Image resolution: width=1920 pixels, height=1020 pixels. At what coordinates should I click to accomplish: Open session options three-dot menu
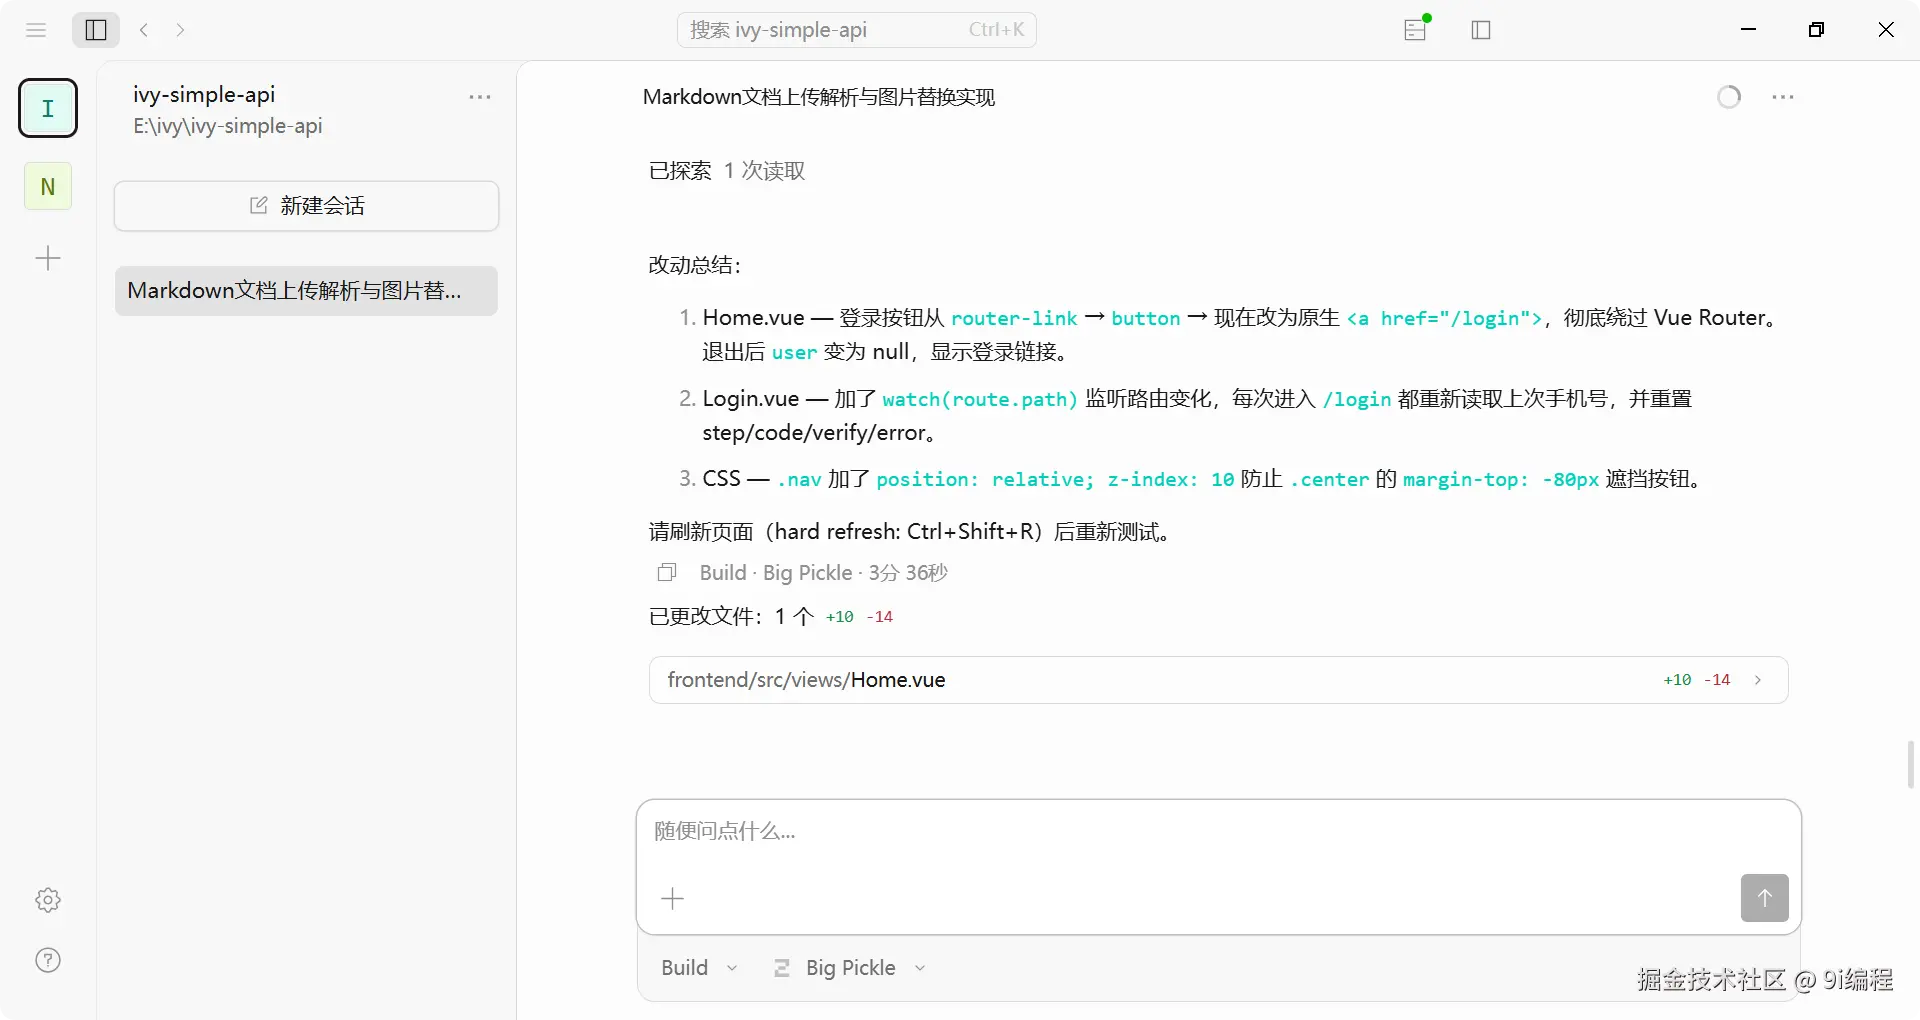point(1783,97)
